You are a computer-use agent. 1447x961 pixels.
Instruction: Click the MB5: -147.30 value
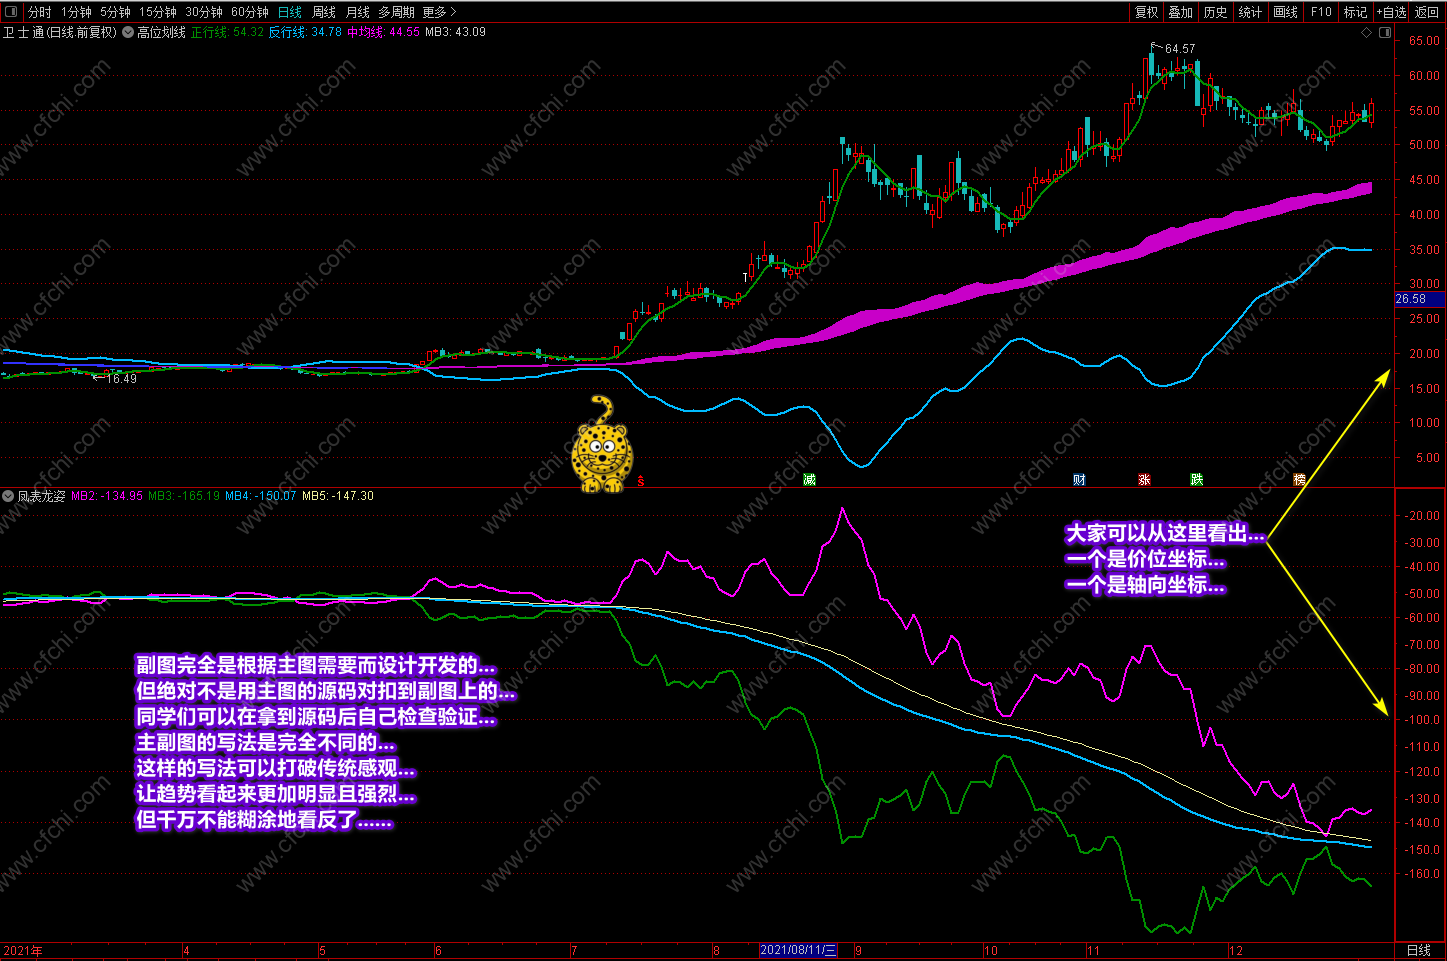coord(338,496)
